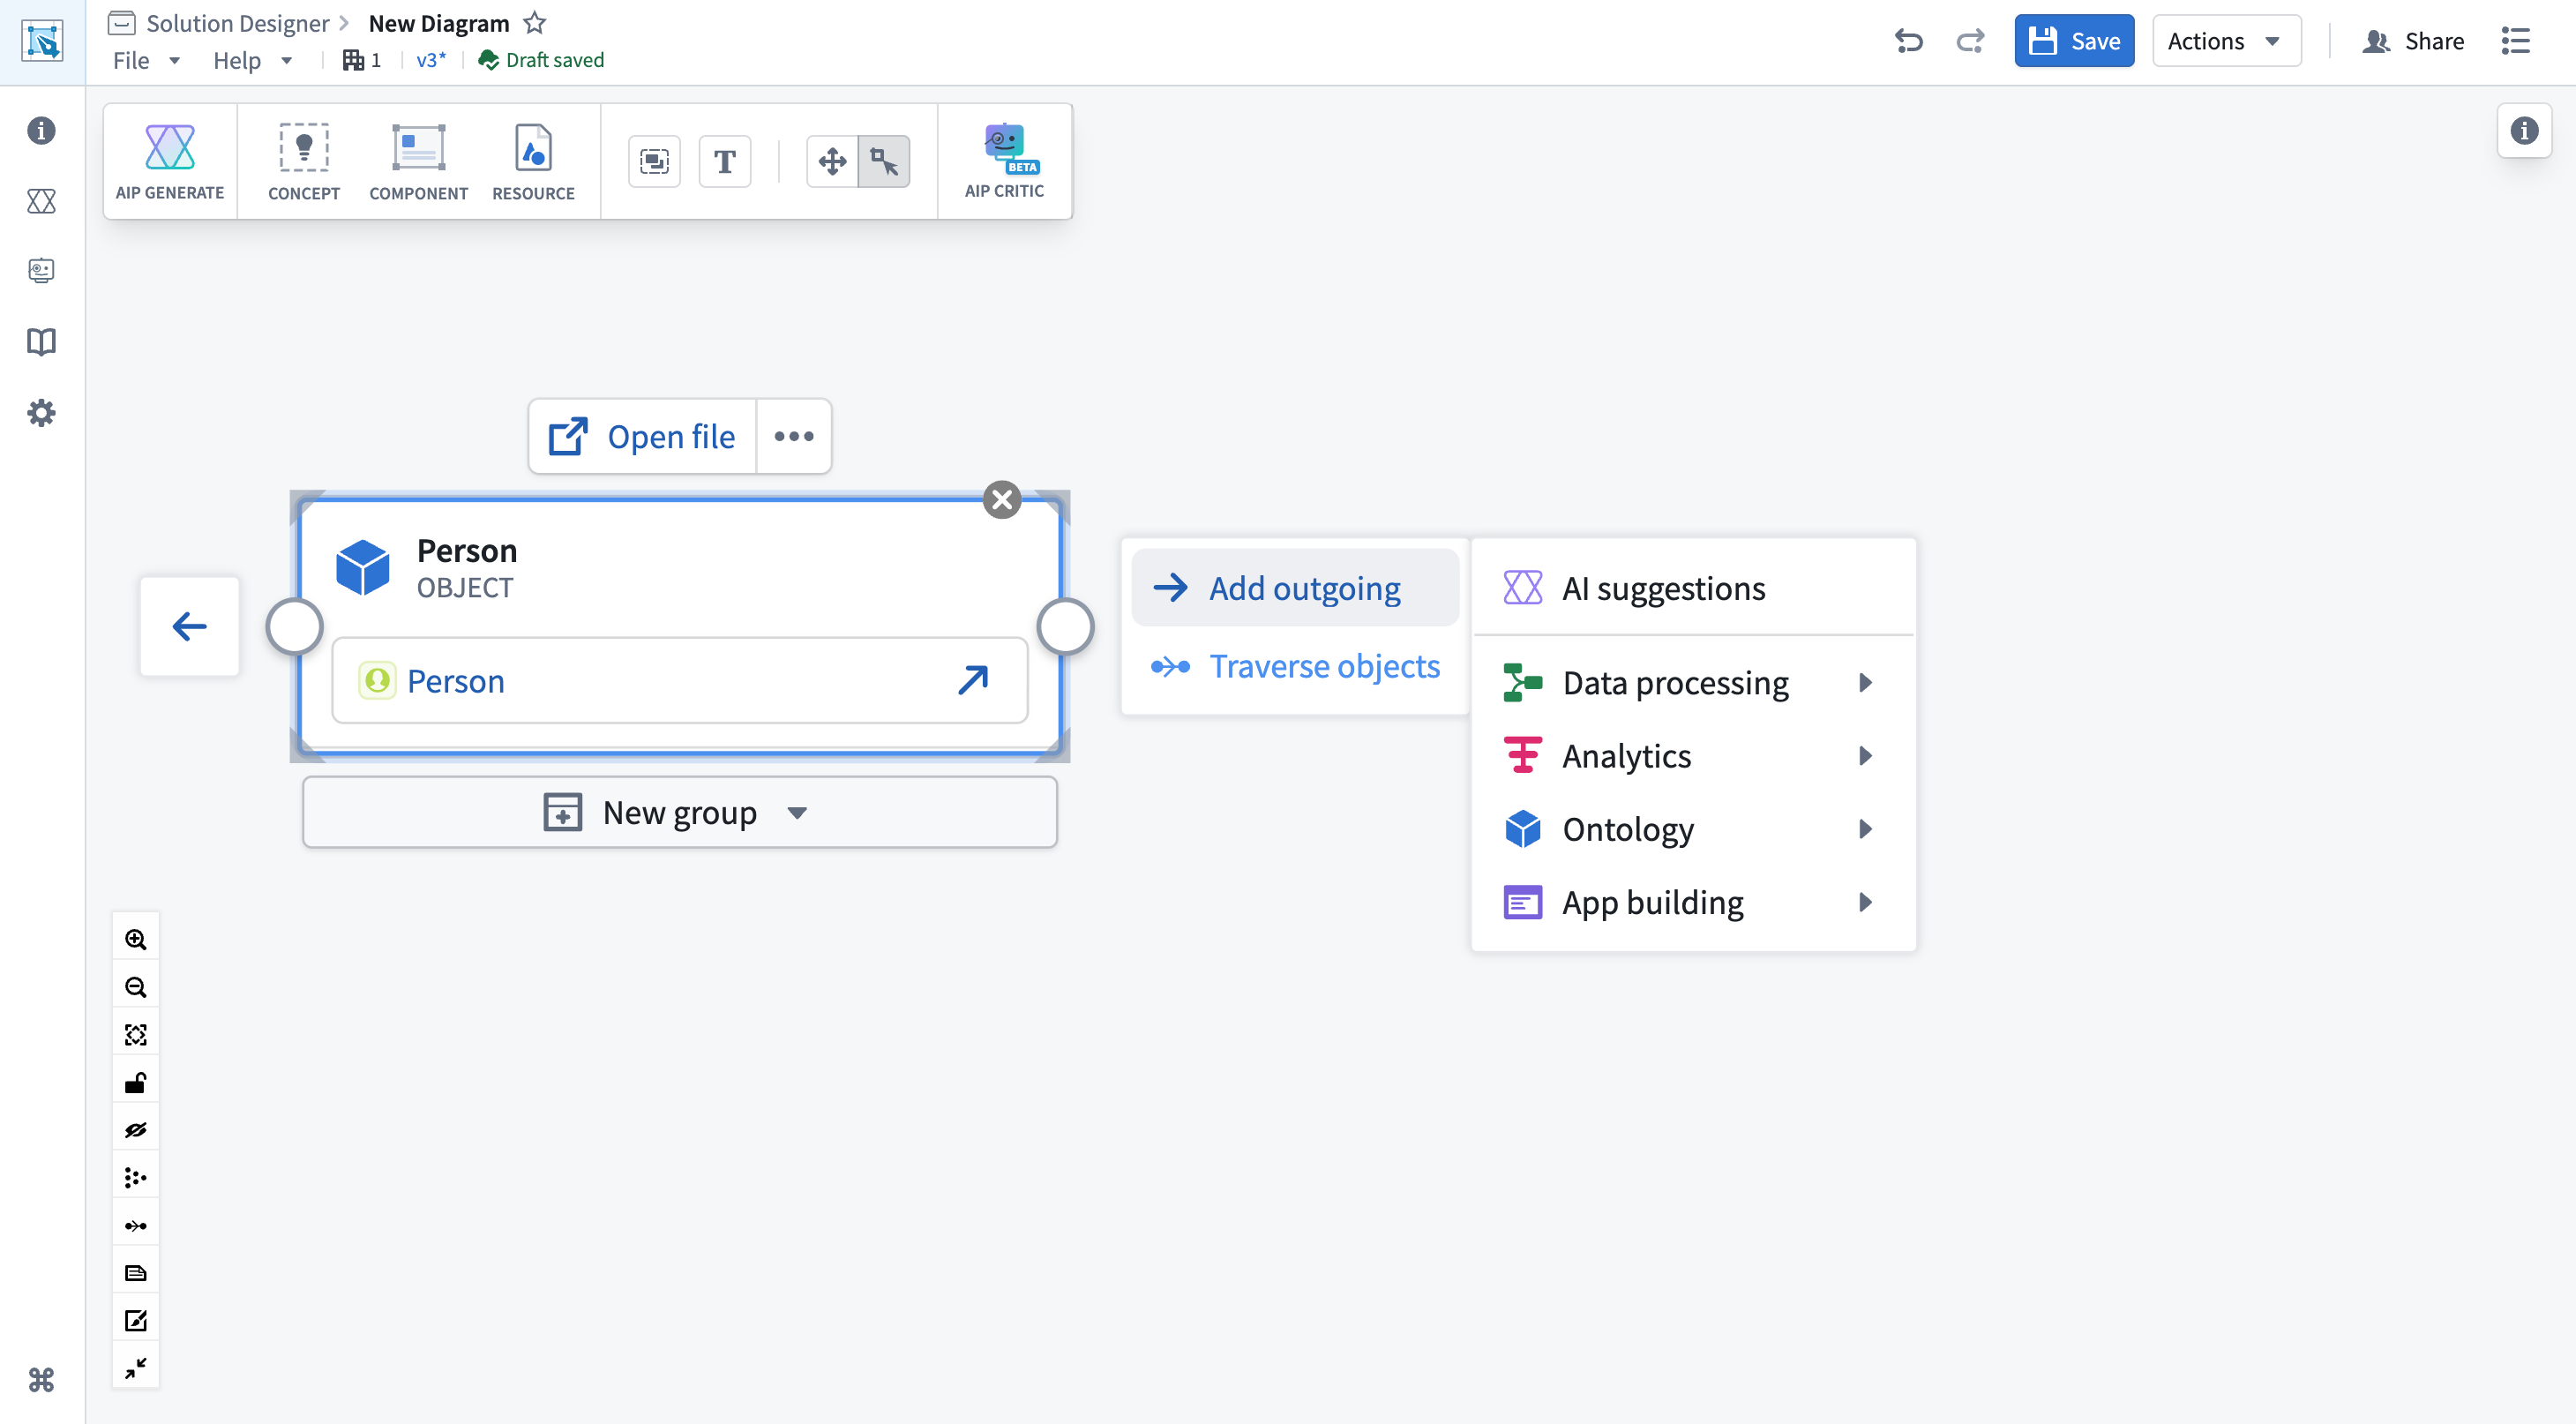Open Solution Designer app home icon
The image size is (2576, 1424).
click(x=42, y=41)
